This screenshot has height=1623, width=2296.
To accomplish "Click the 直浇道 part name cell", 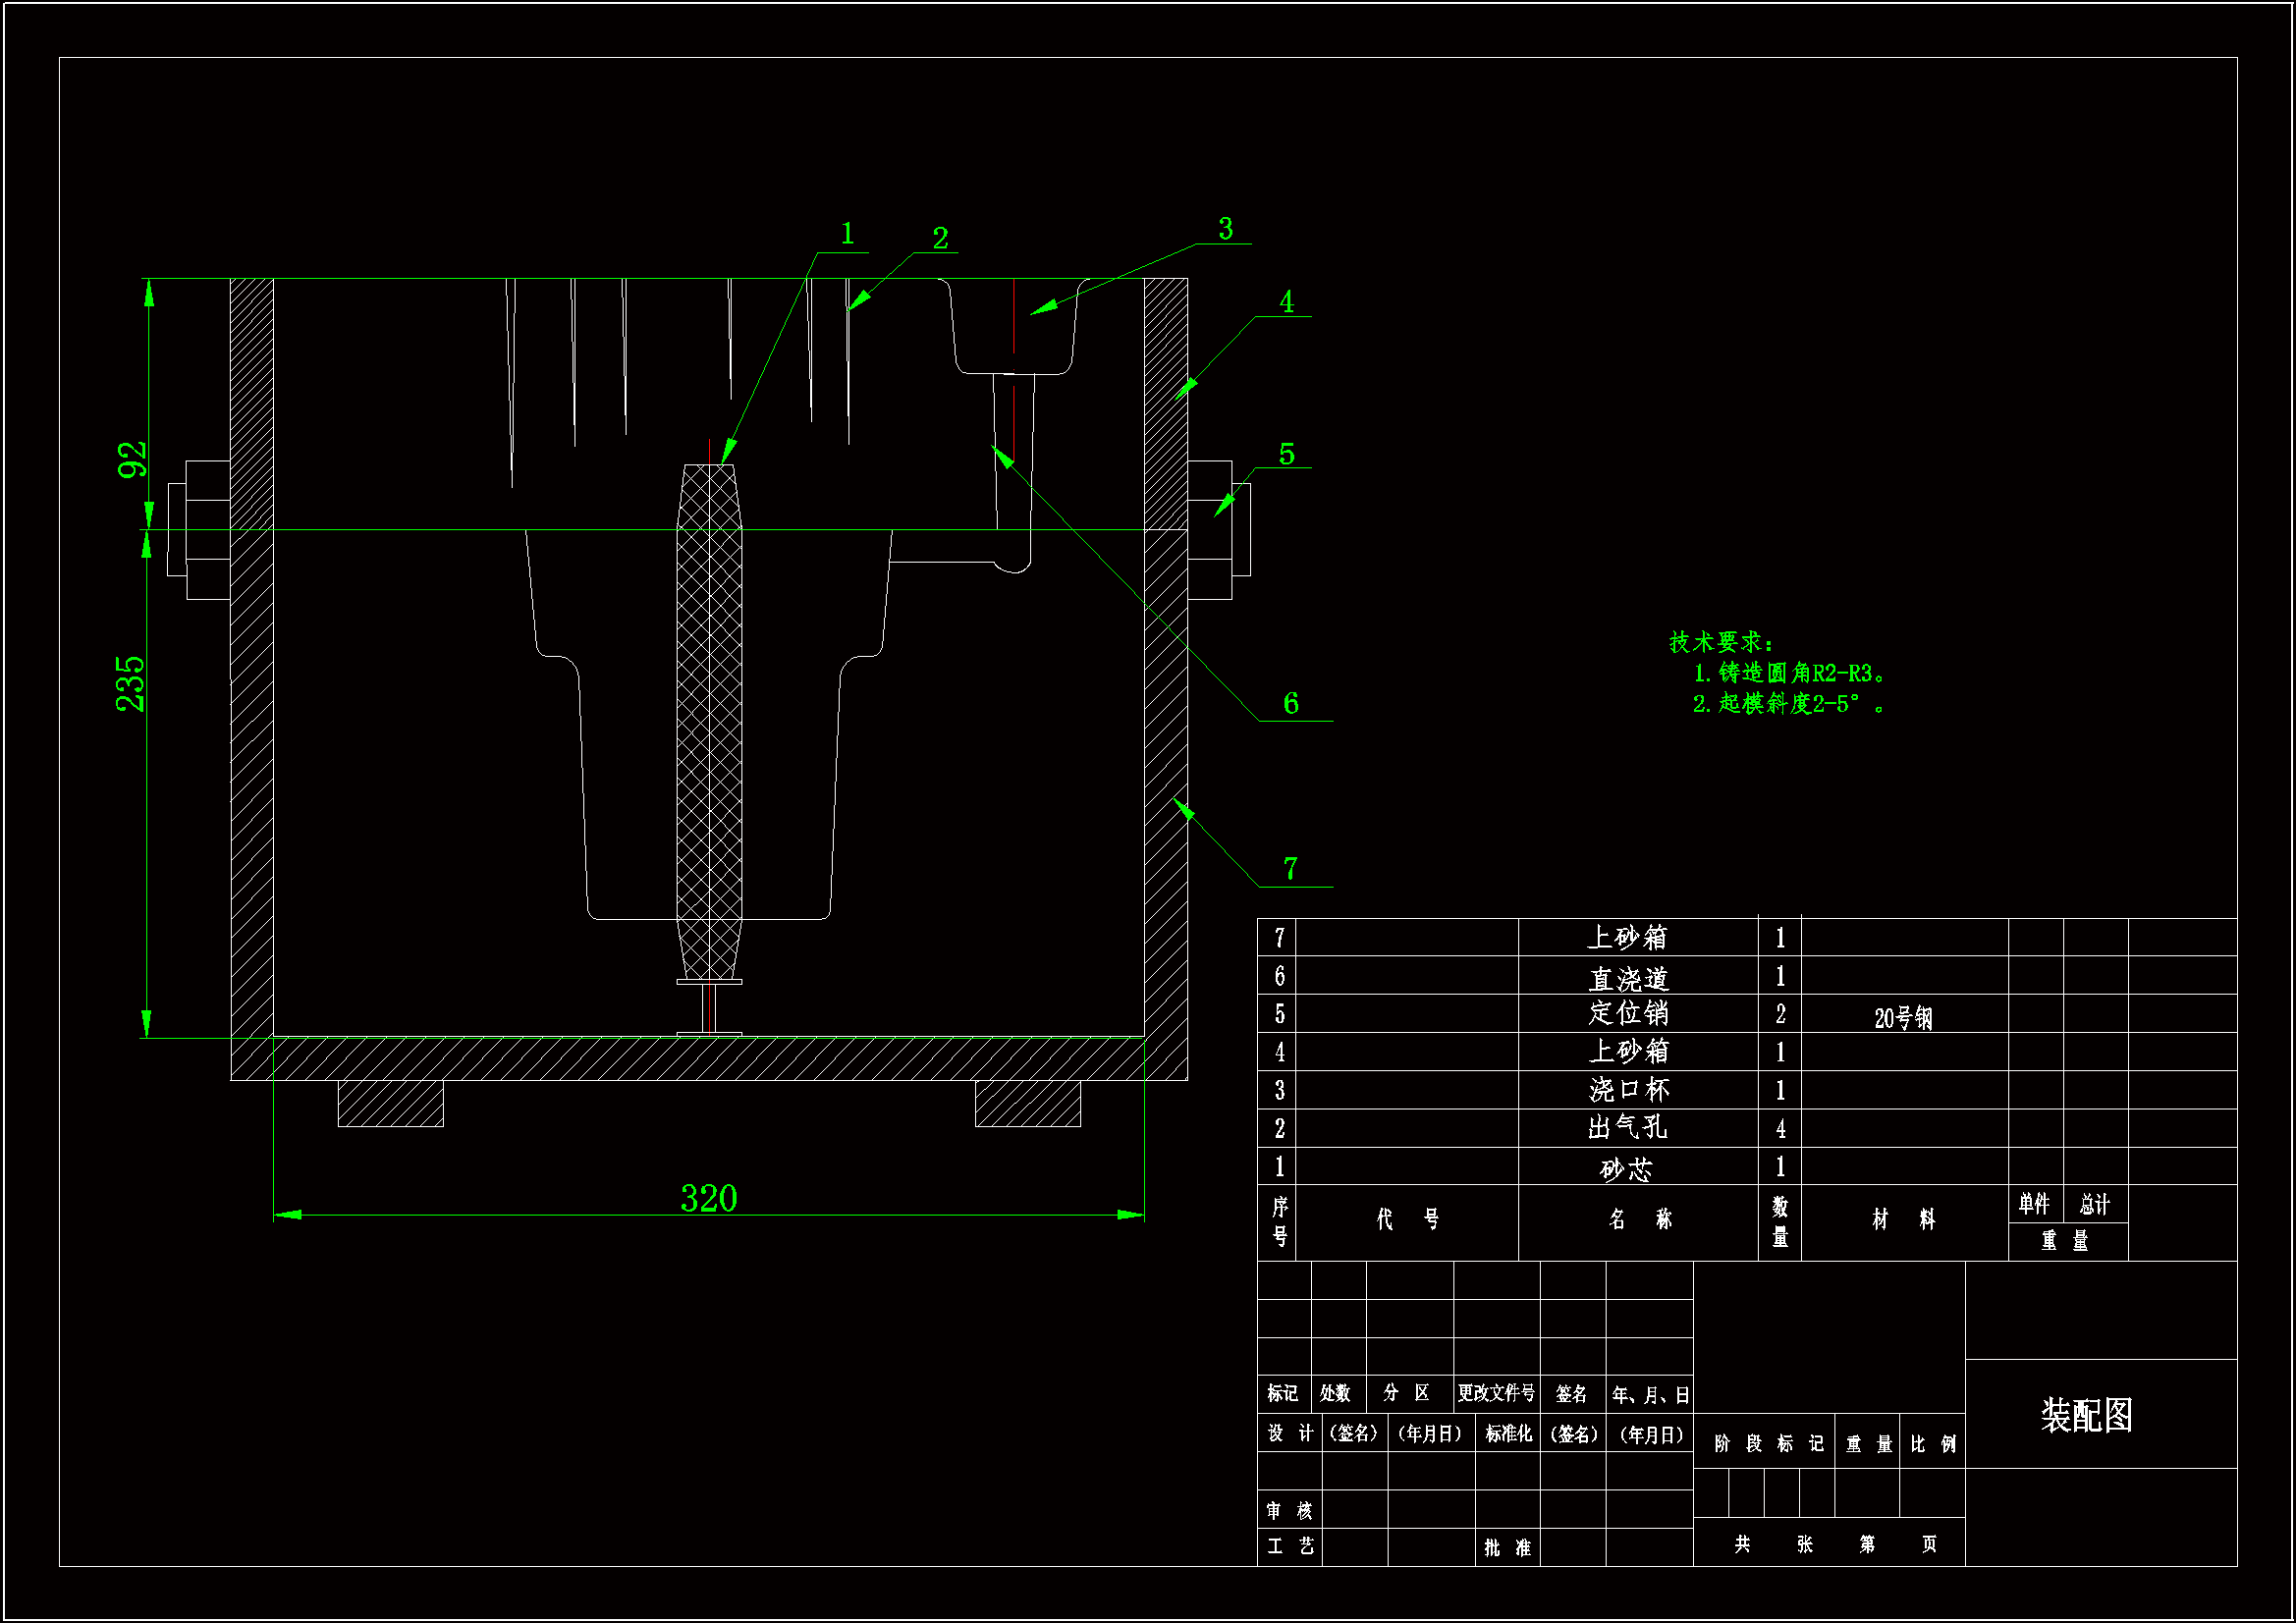I will point(1628,978).
